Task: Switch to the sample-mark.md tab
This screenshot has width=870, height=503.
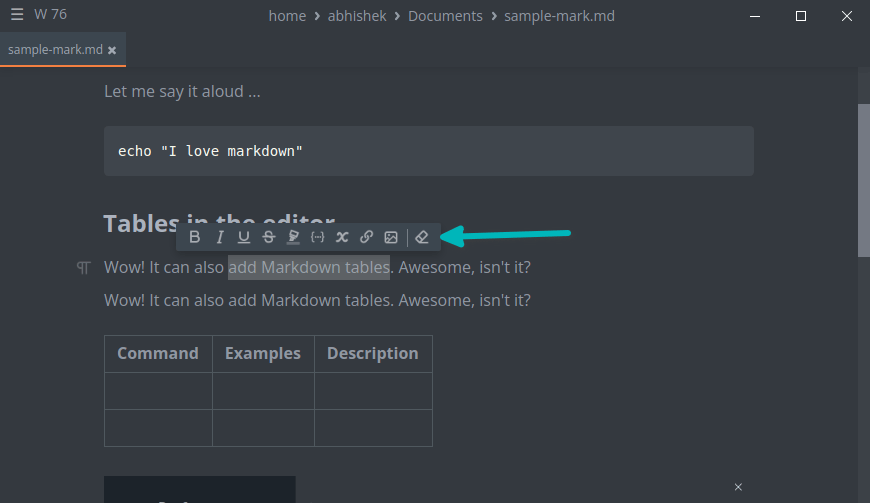Action: point(55,49)
